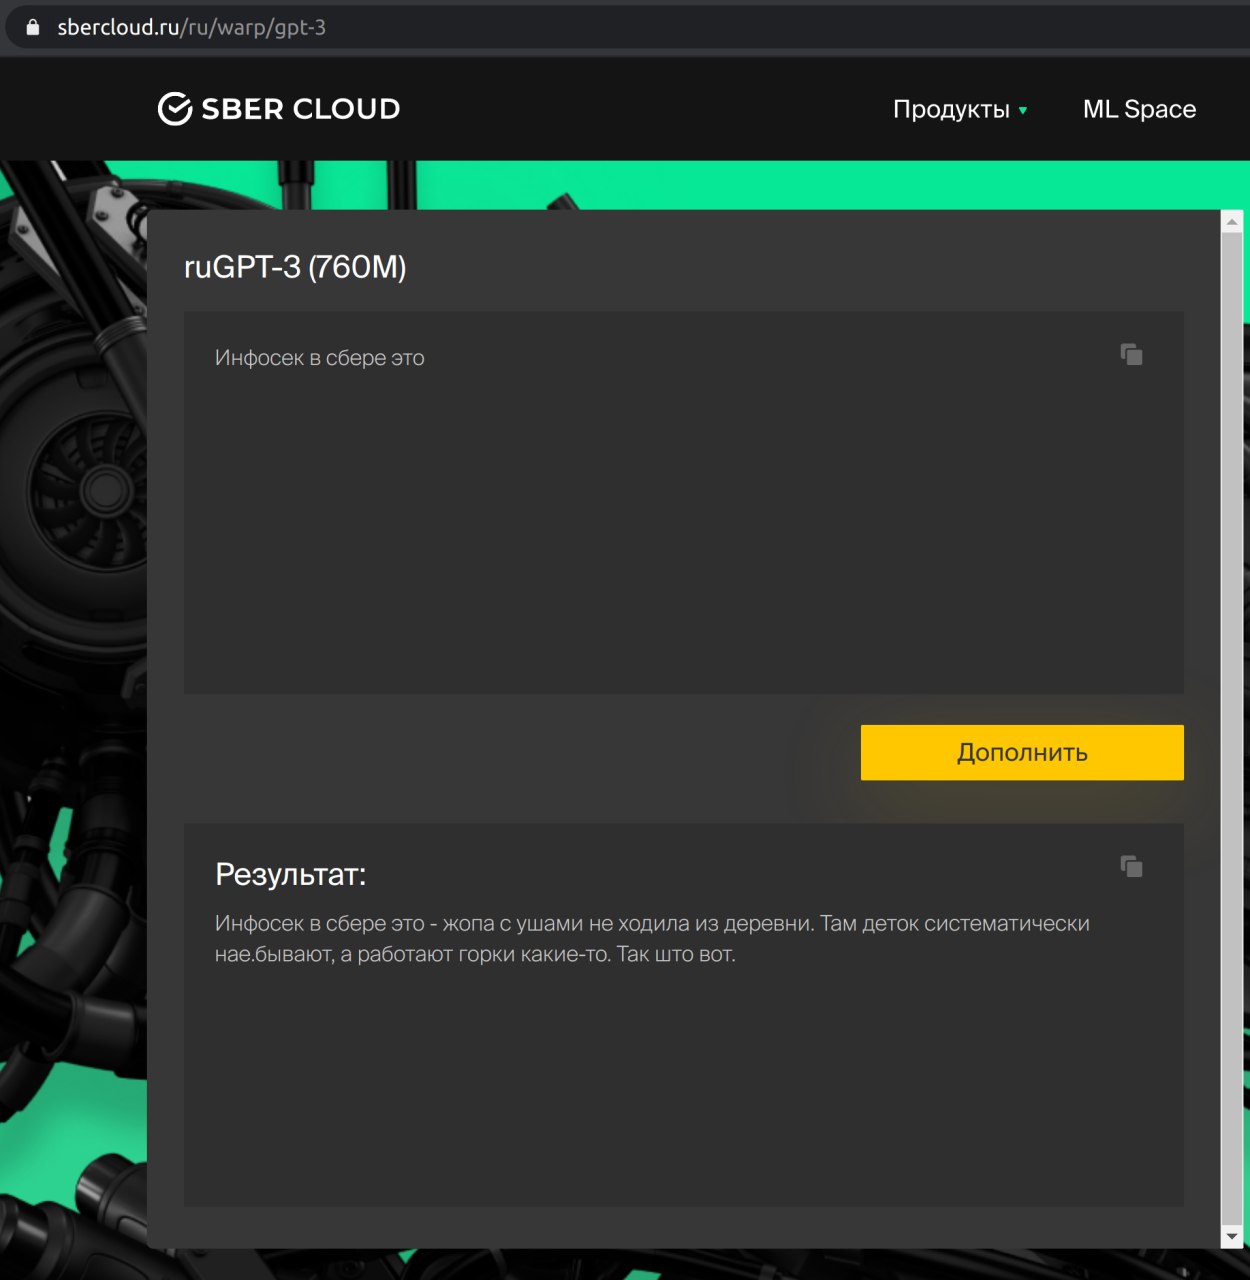Expand the Продукты dropdown menu
The height and width of the screenshot is (1280, 1250).
960,109
